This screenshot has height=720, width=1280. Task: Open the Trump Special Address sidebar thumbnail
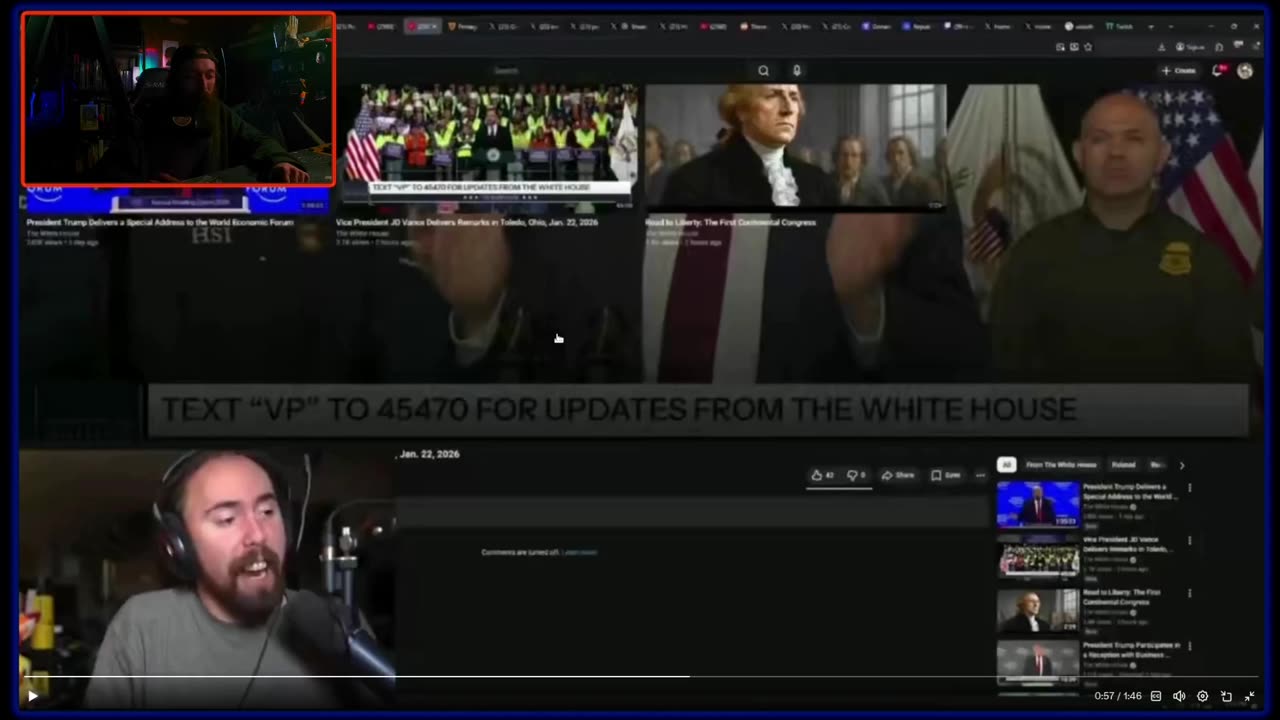1038,504
